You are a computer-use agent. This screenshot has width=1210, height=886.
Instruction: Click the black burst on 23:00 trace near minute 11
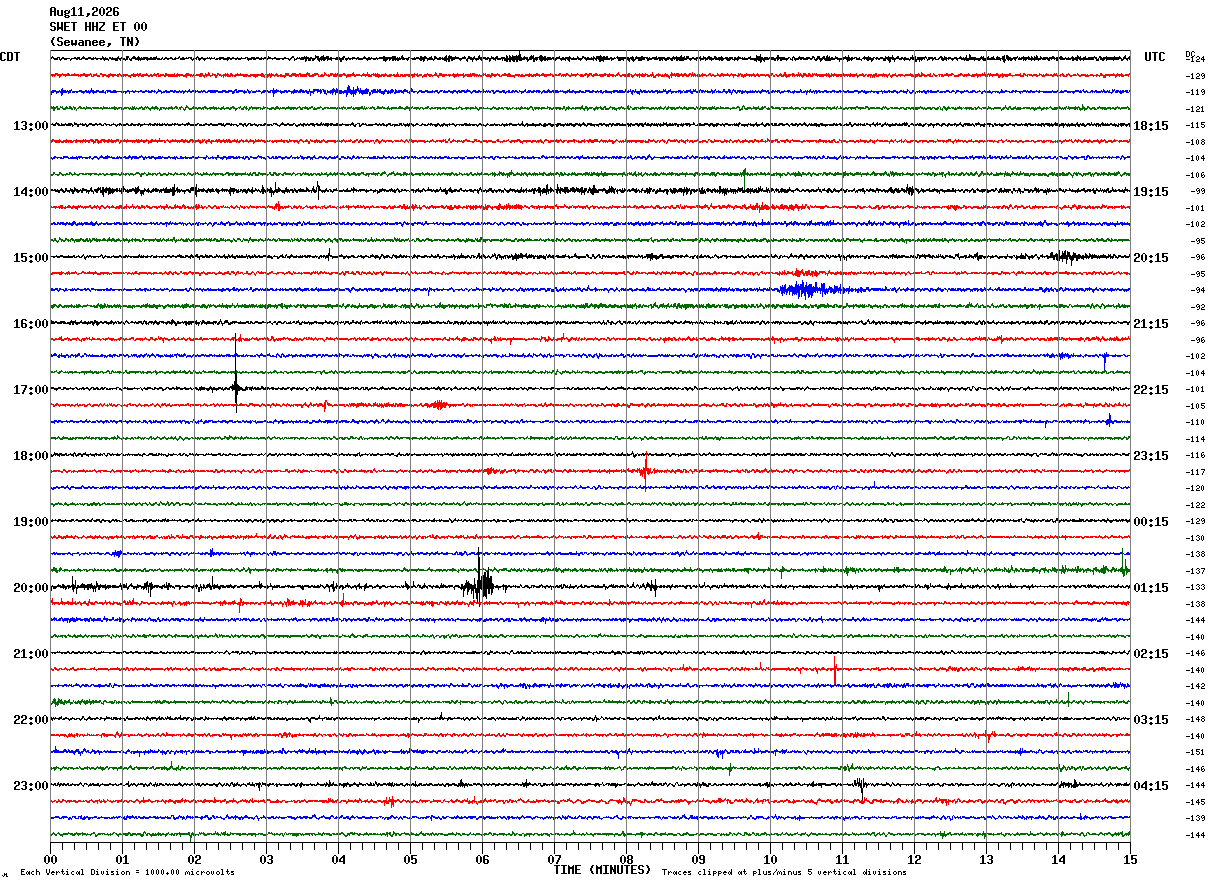tap(860, 787)
